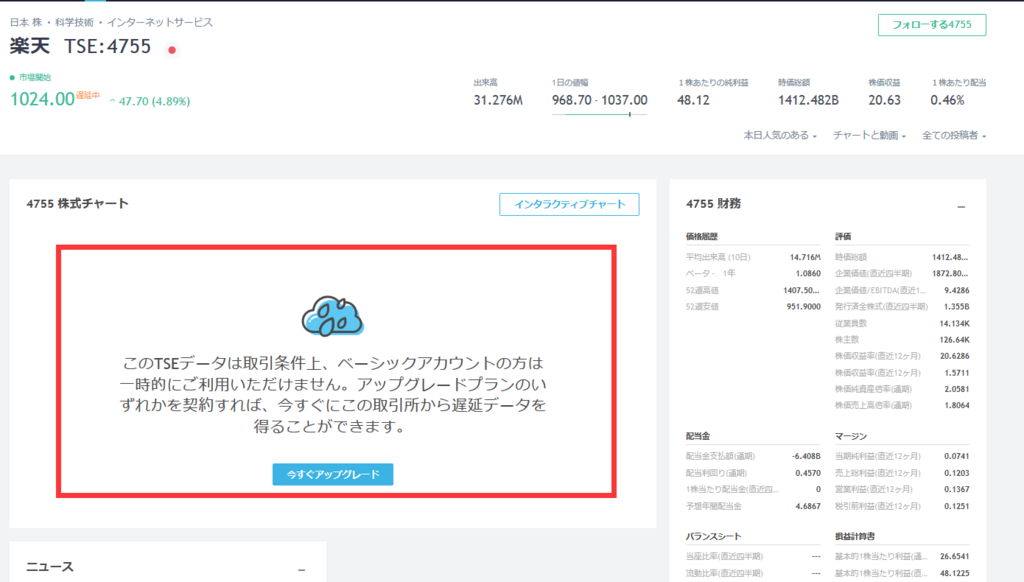Click the 1412.482B market cap value
This screenshot has width=1024, height=582.
coord(808,100)
